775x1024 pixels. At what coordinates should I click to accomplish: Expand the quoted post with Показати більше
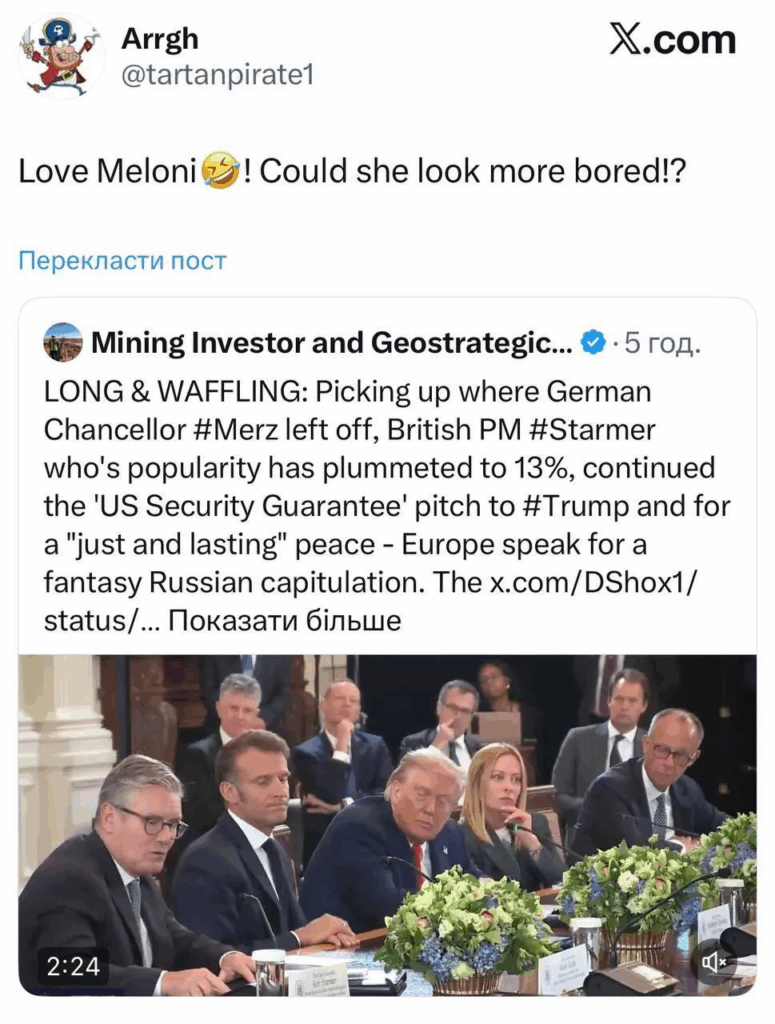(284, 620)
